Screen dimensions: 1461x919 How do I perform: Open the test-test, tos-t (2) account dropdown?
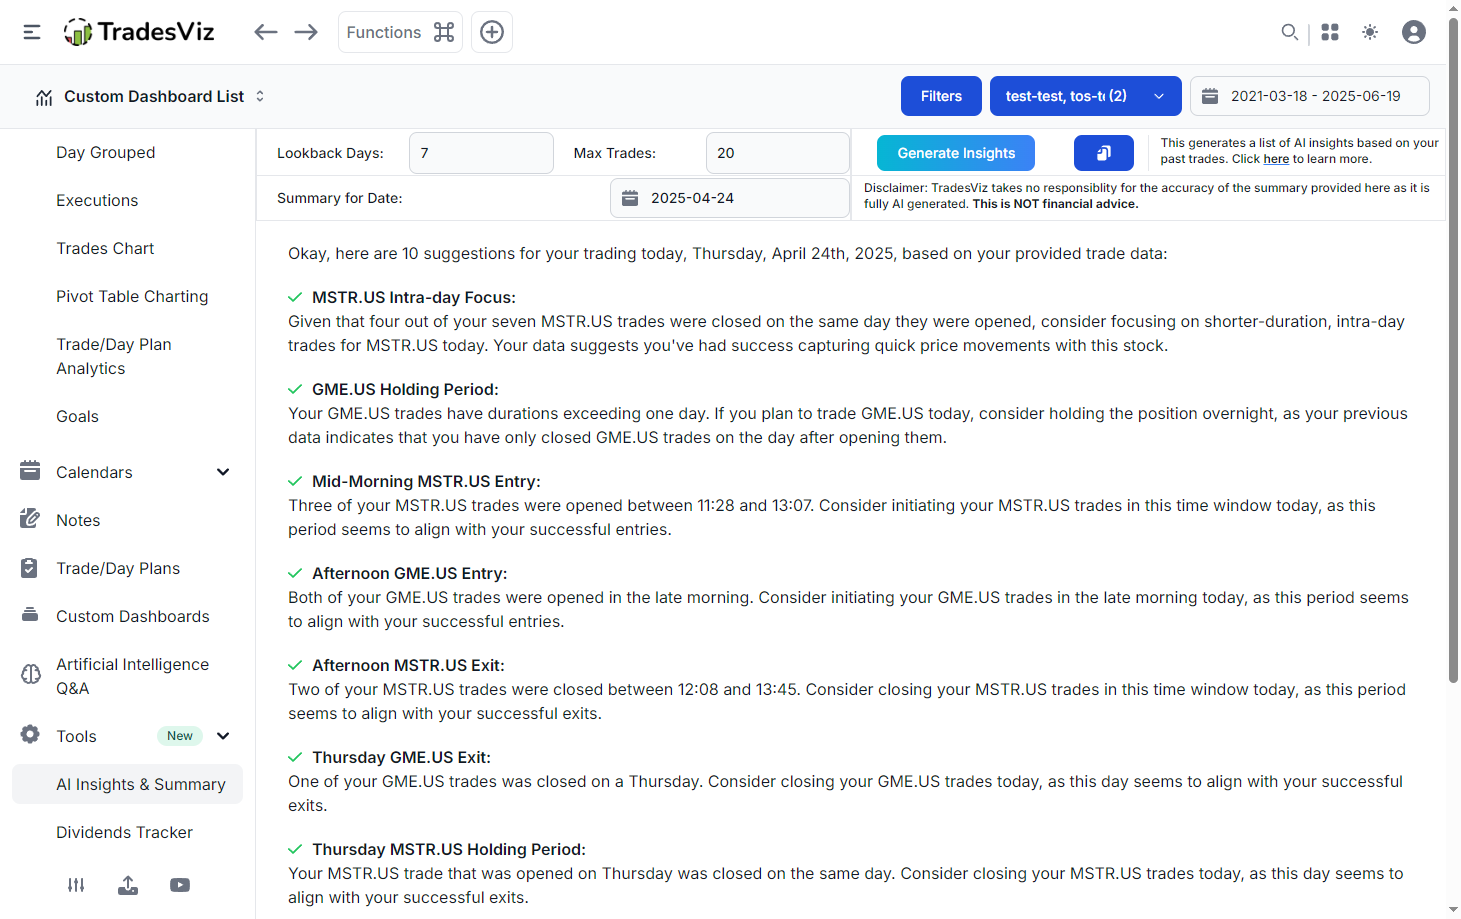point(1086,96)
